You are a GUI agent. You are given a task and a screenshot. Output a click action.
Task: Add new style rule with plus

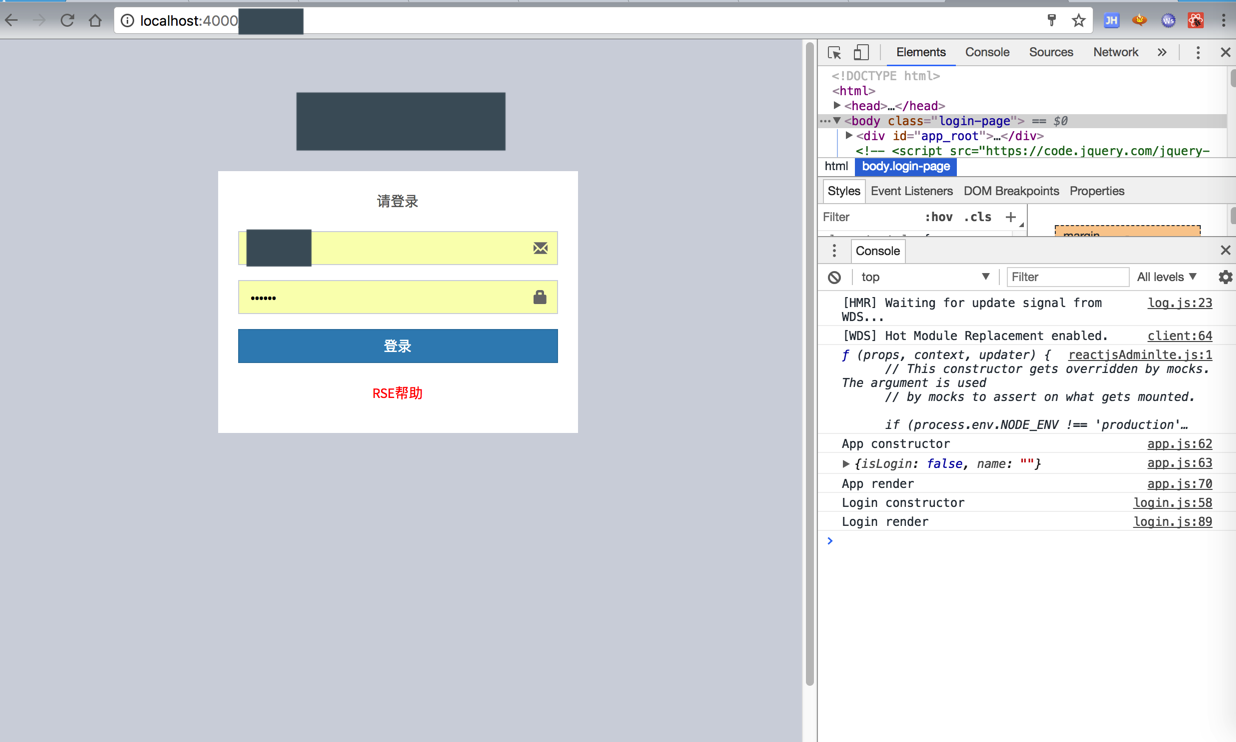[1010, 217]
